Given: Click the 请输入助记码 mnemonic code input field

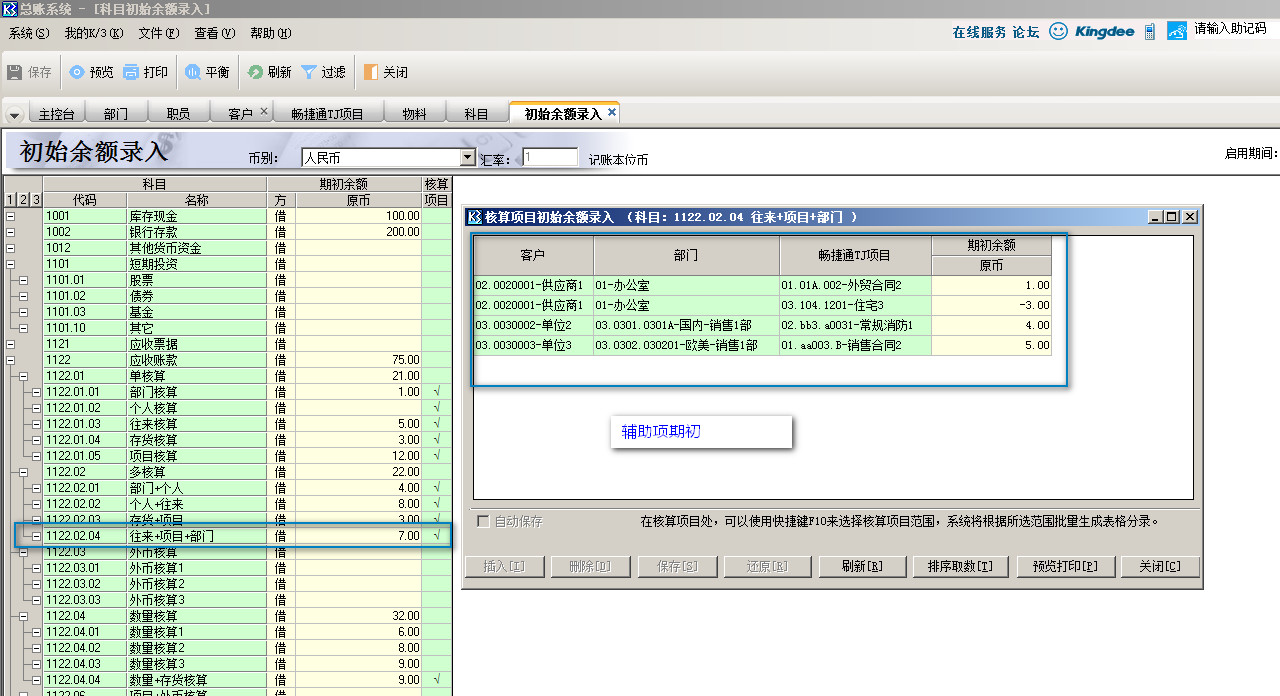Looking at the screenshot, I should point(1229,29).
